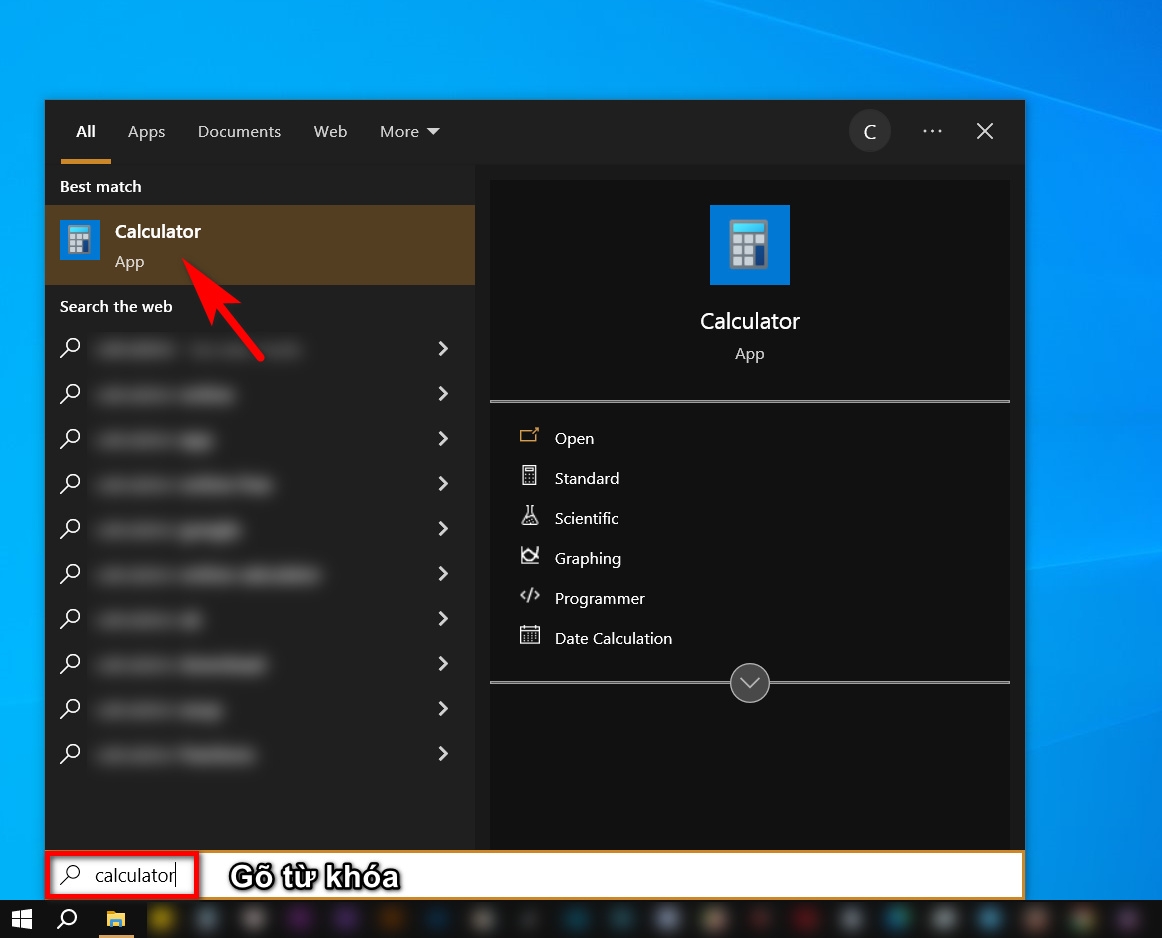Expand the More filter dropdown
The height and width of the screenshot is (938, 1162).
tap(409, 132)
